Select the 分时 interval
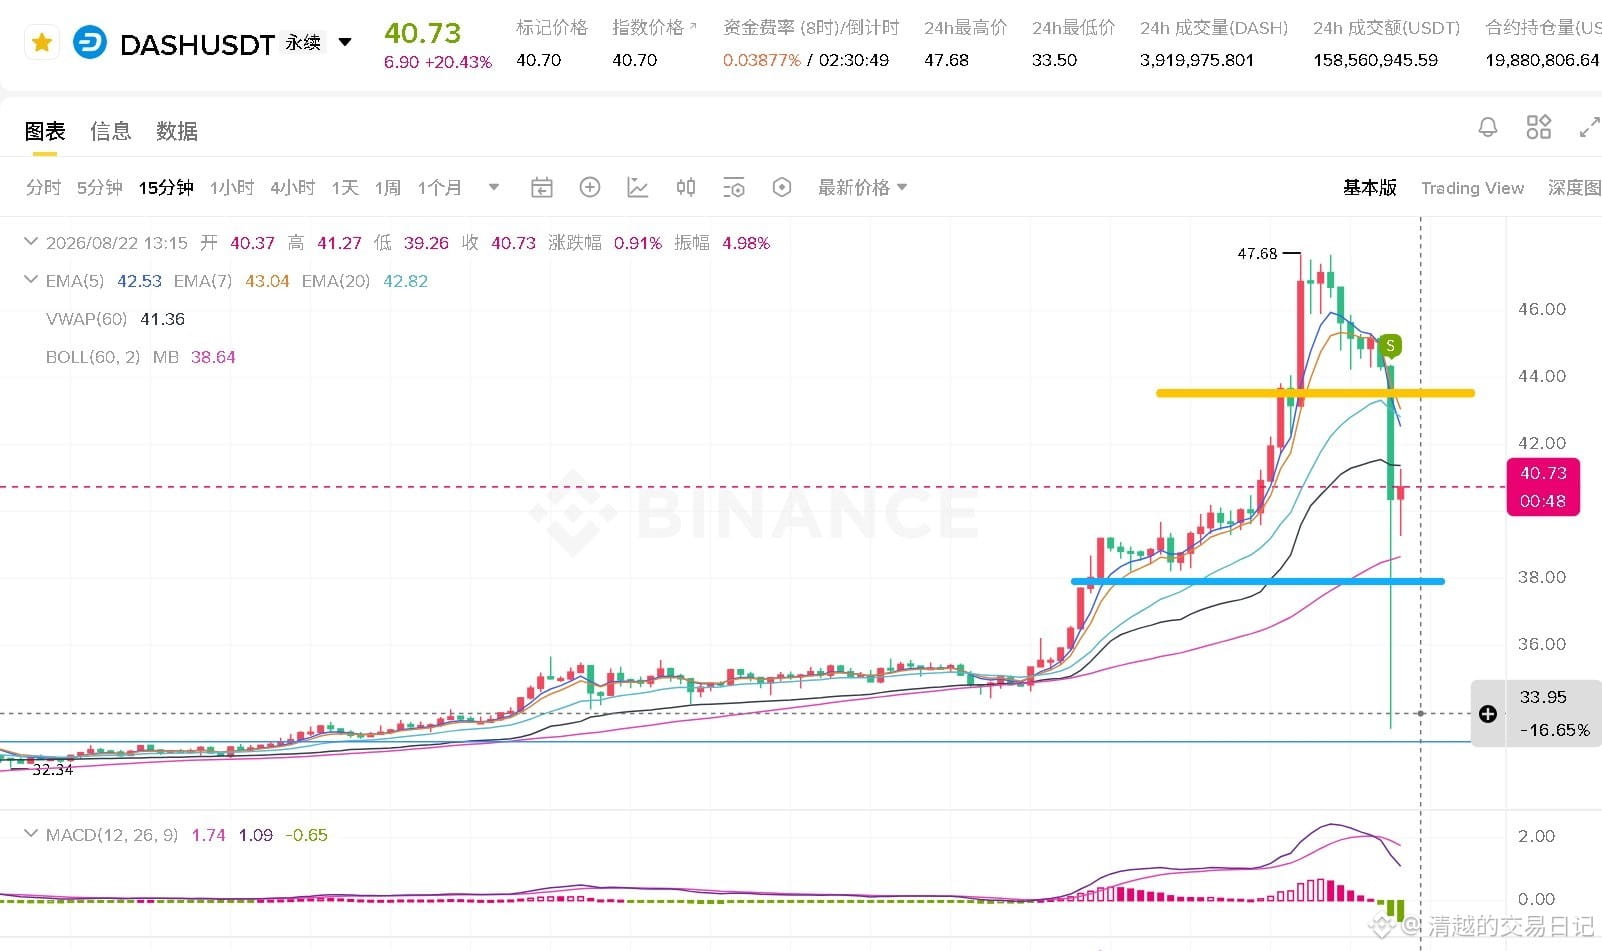1602x951 pixels. pos(43,187)
